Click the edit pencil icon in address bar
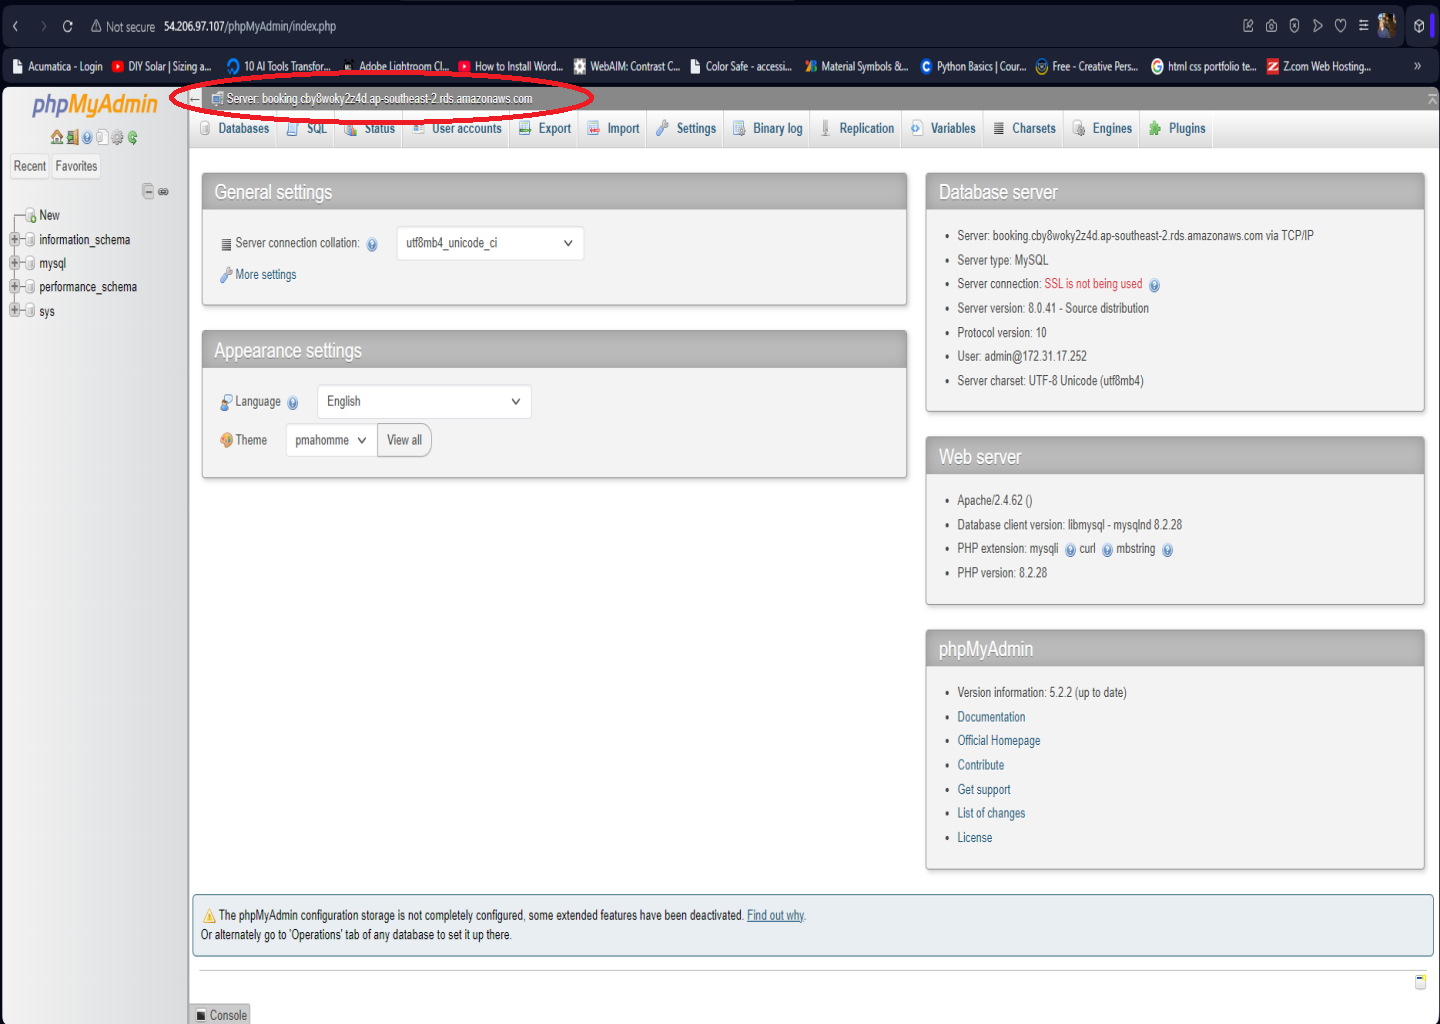 point(1248,26)
